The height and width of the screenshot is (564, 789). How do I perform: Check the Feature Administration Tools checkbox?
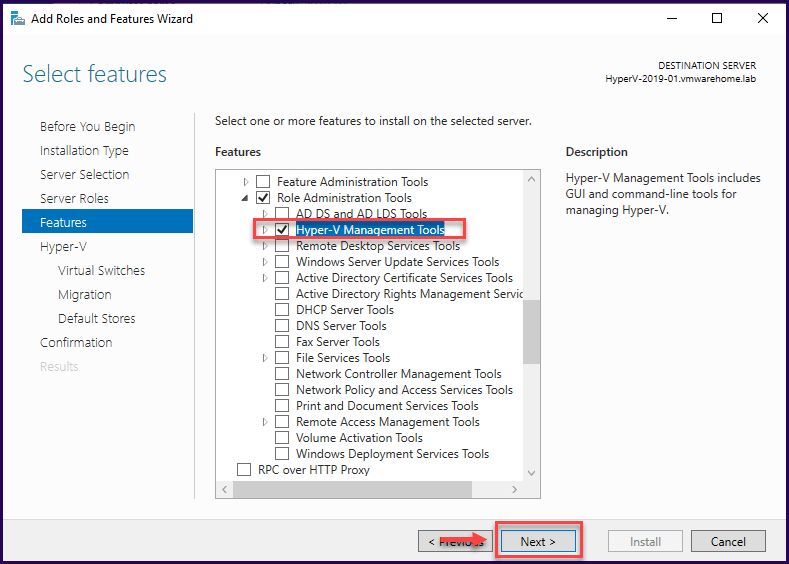pos(263,182)
